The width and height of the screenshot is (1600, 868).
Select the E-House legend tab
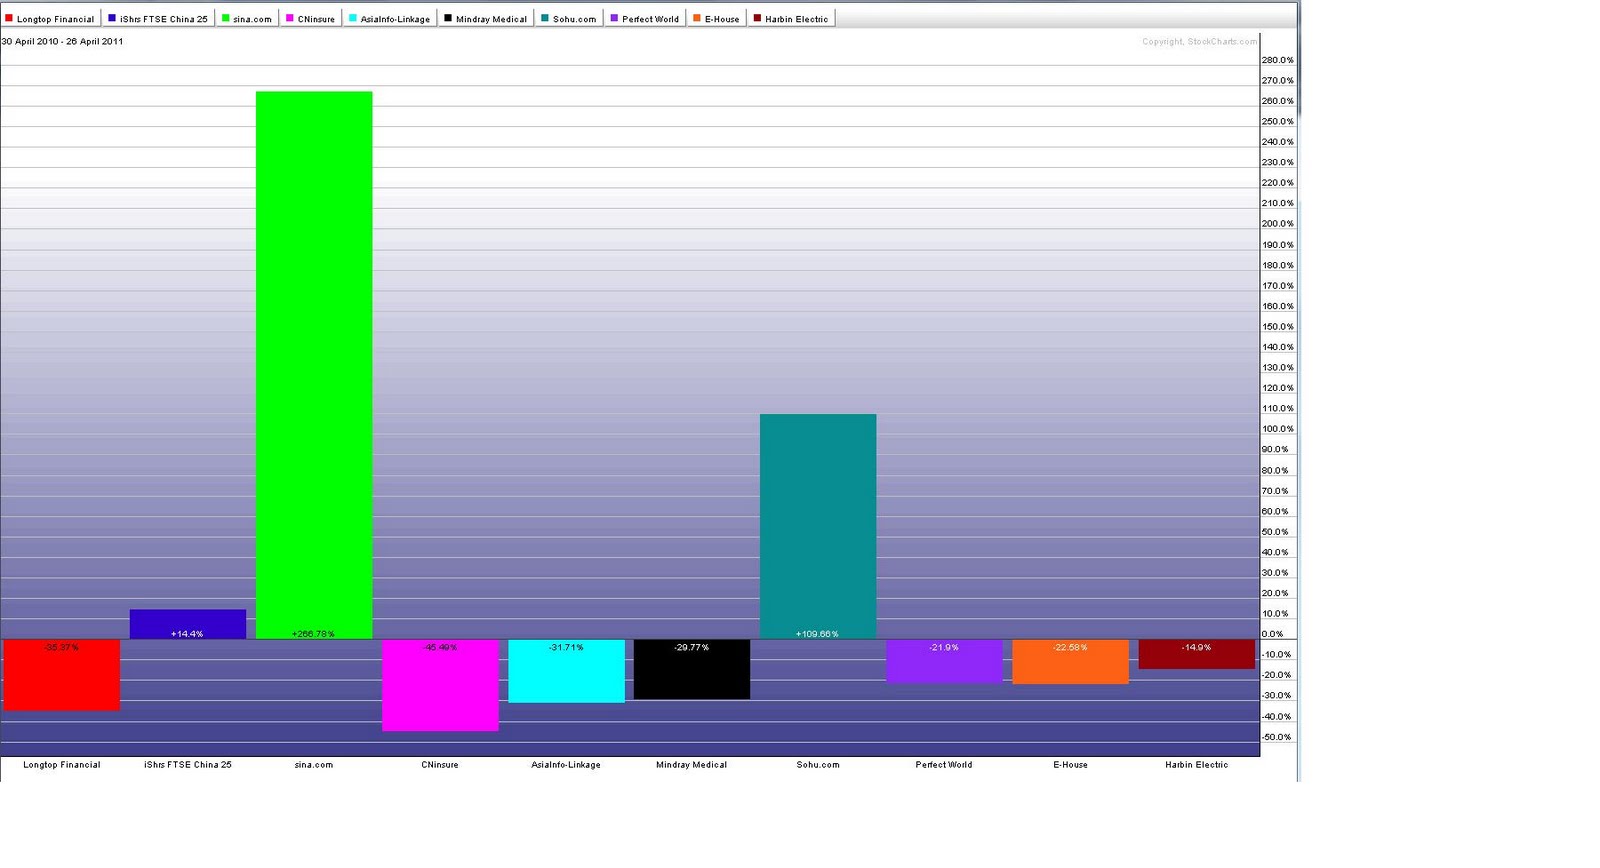pos(717,18)
